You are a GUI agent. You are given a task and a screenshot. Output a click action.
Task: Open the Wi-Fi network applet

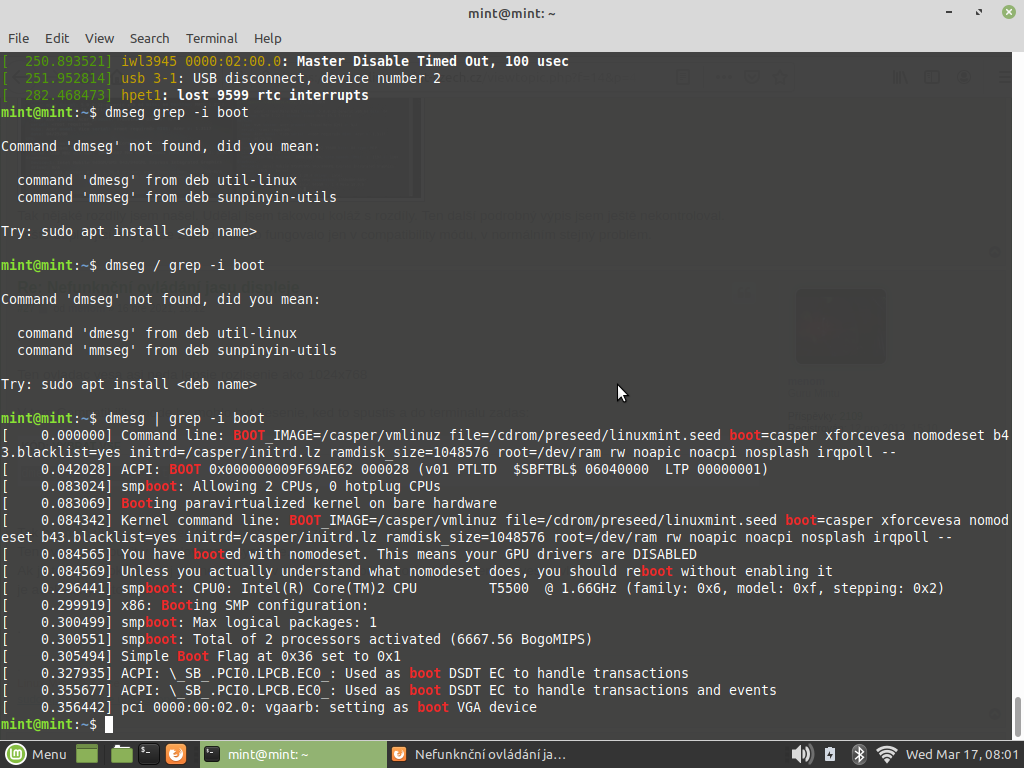886,754
